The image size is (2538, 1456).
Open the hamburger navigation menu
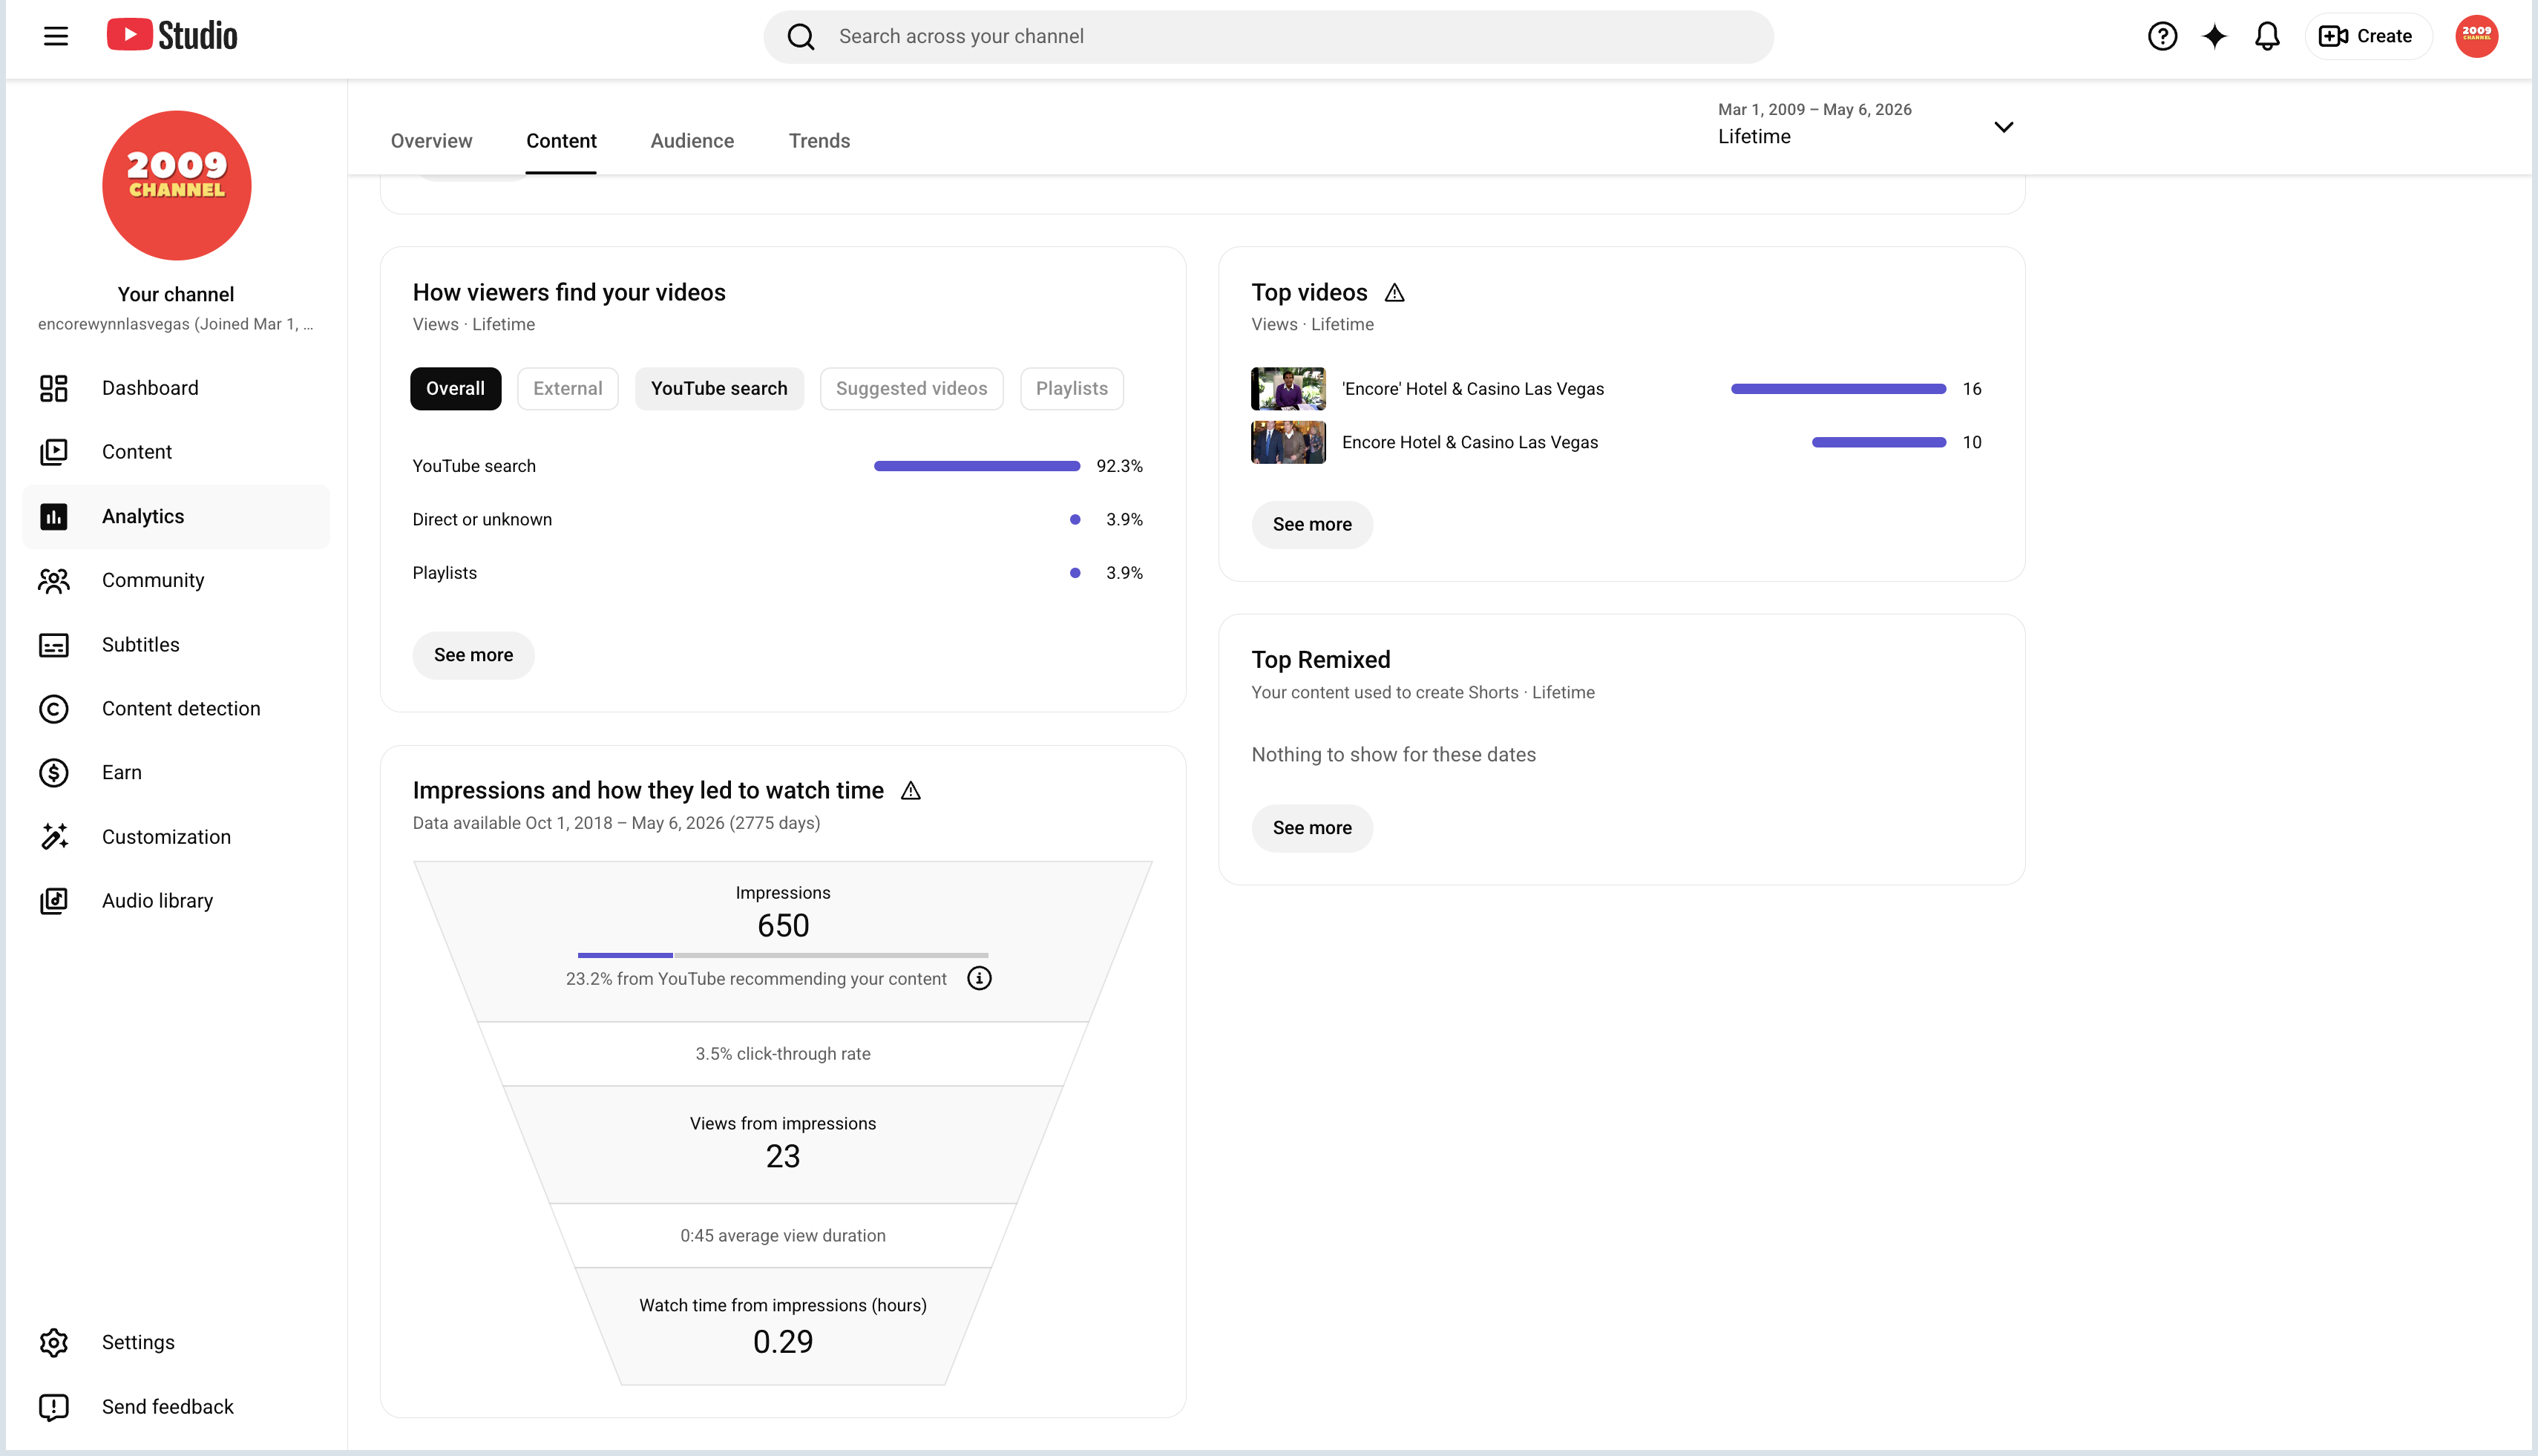point(56,37)
